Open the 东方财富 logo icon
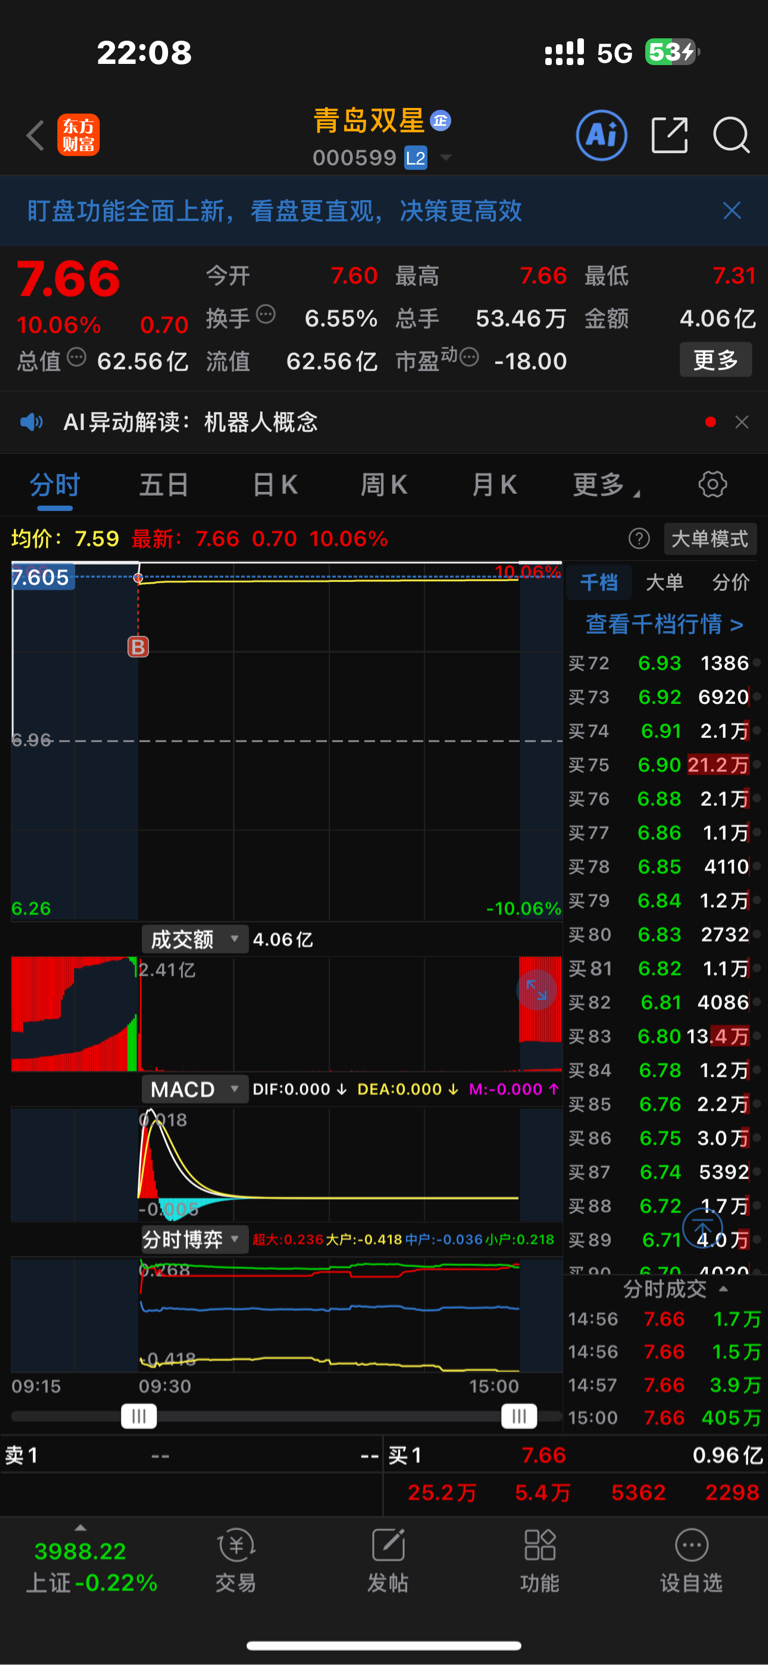The width and height of the screenshot is (768, 1665). pos(79,135)
